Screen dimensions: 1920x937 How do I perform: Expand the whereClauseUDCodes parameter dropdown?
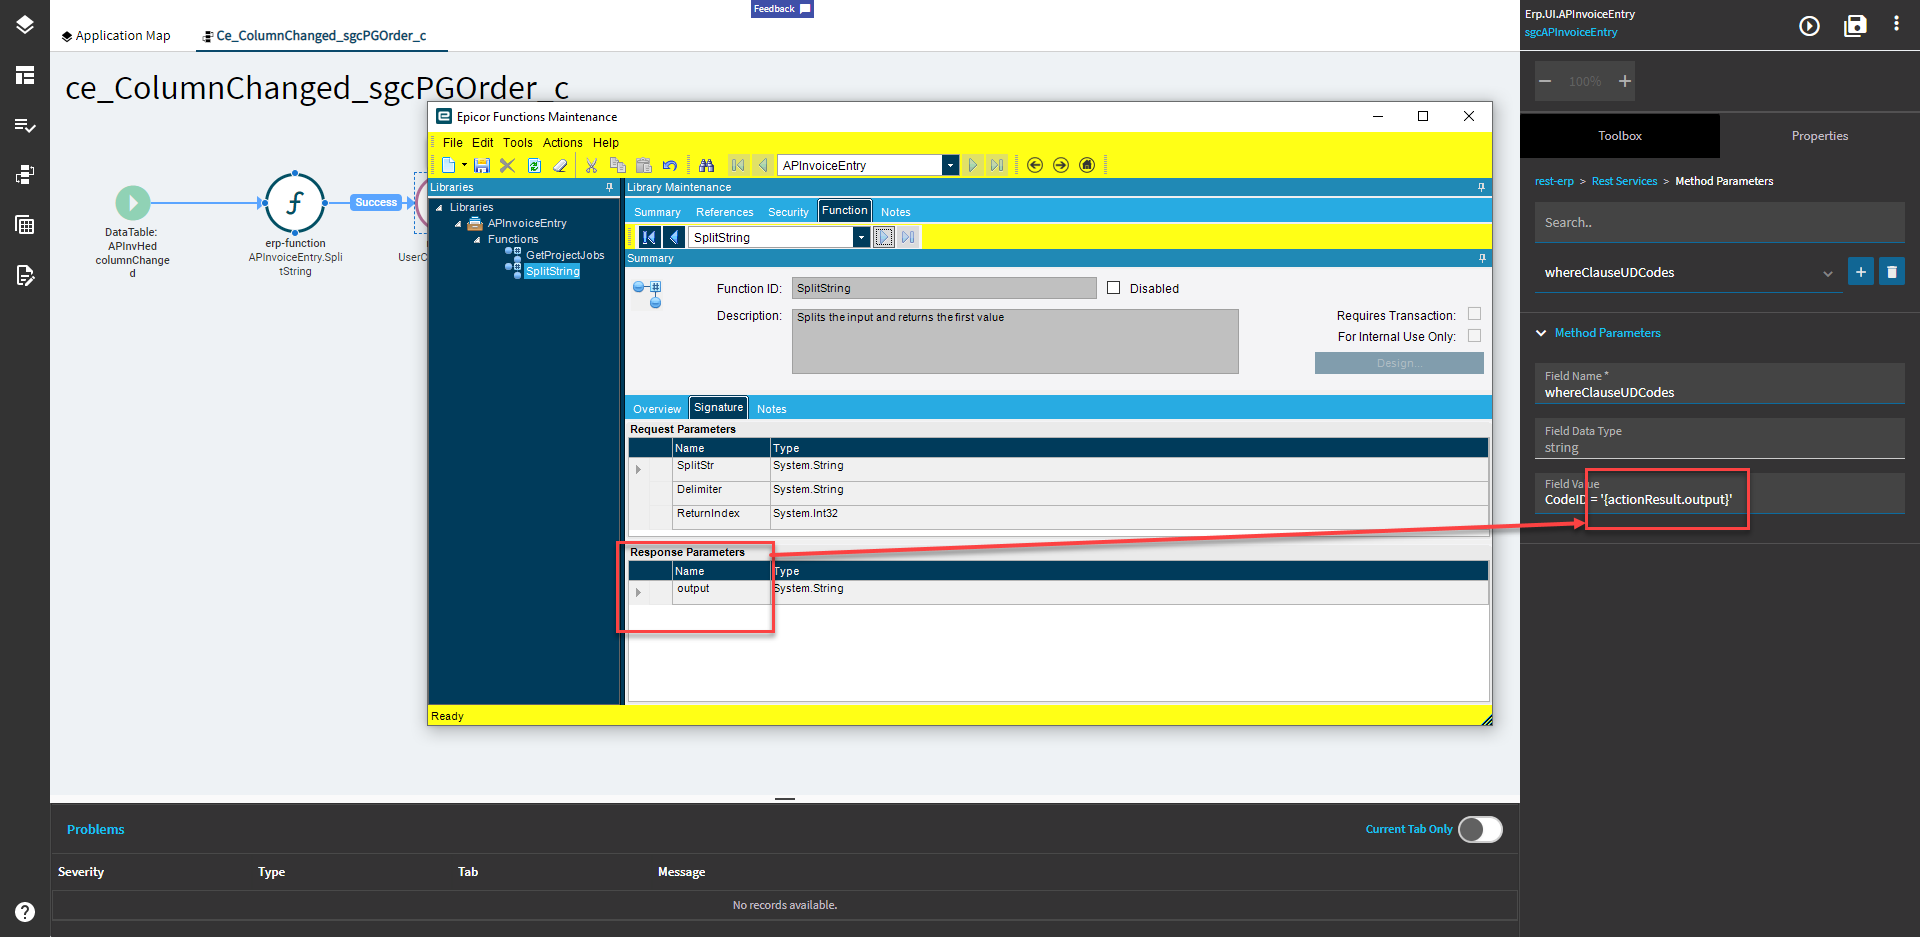[1827, 273]
